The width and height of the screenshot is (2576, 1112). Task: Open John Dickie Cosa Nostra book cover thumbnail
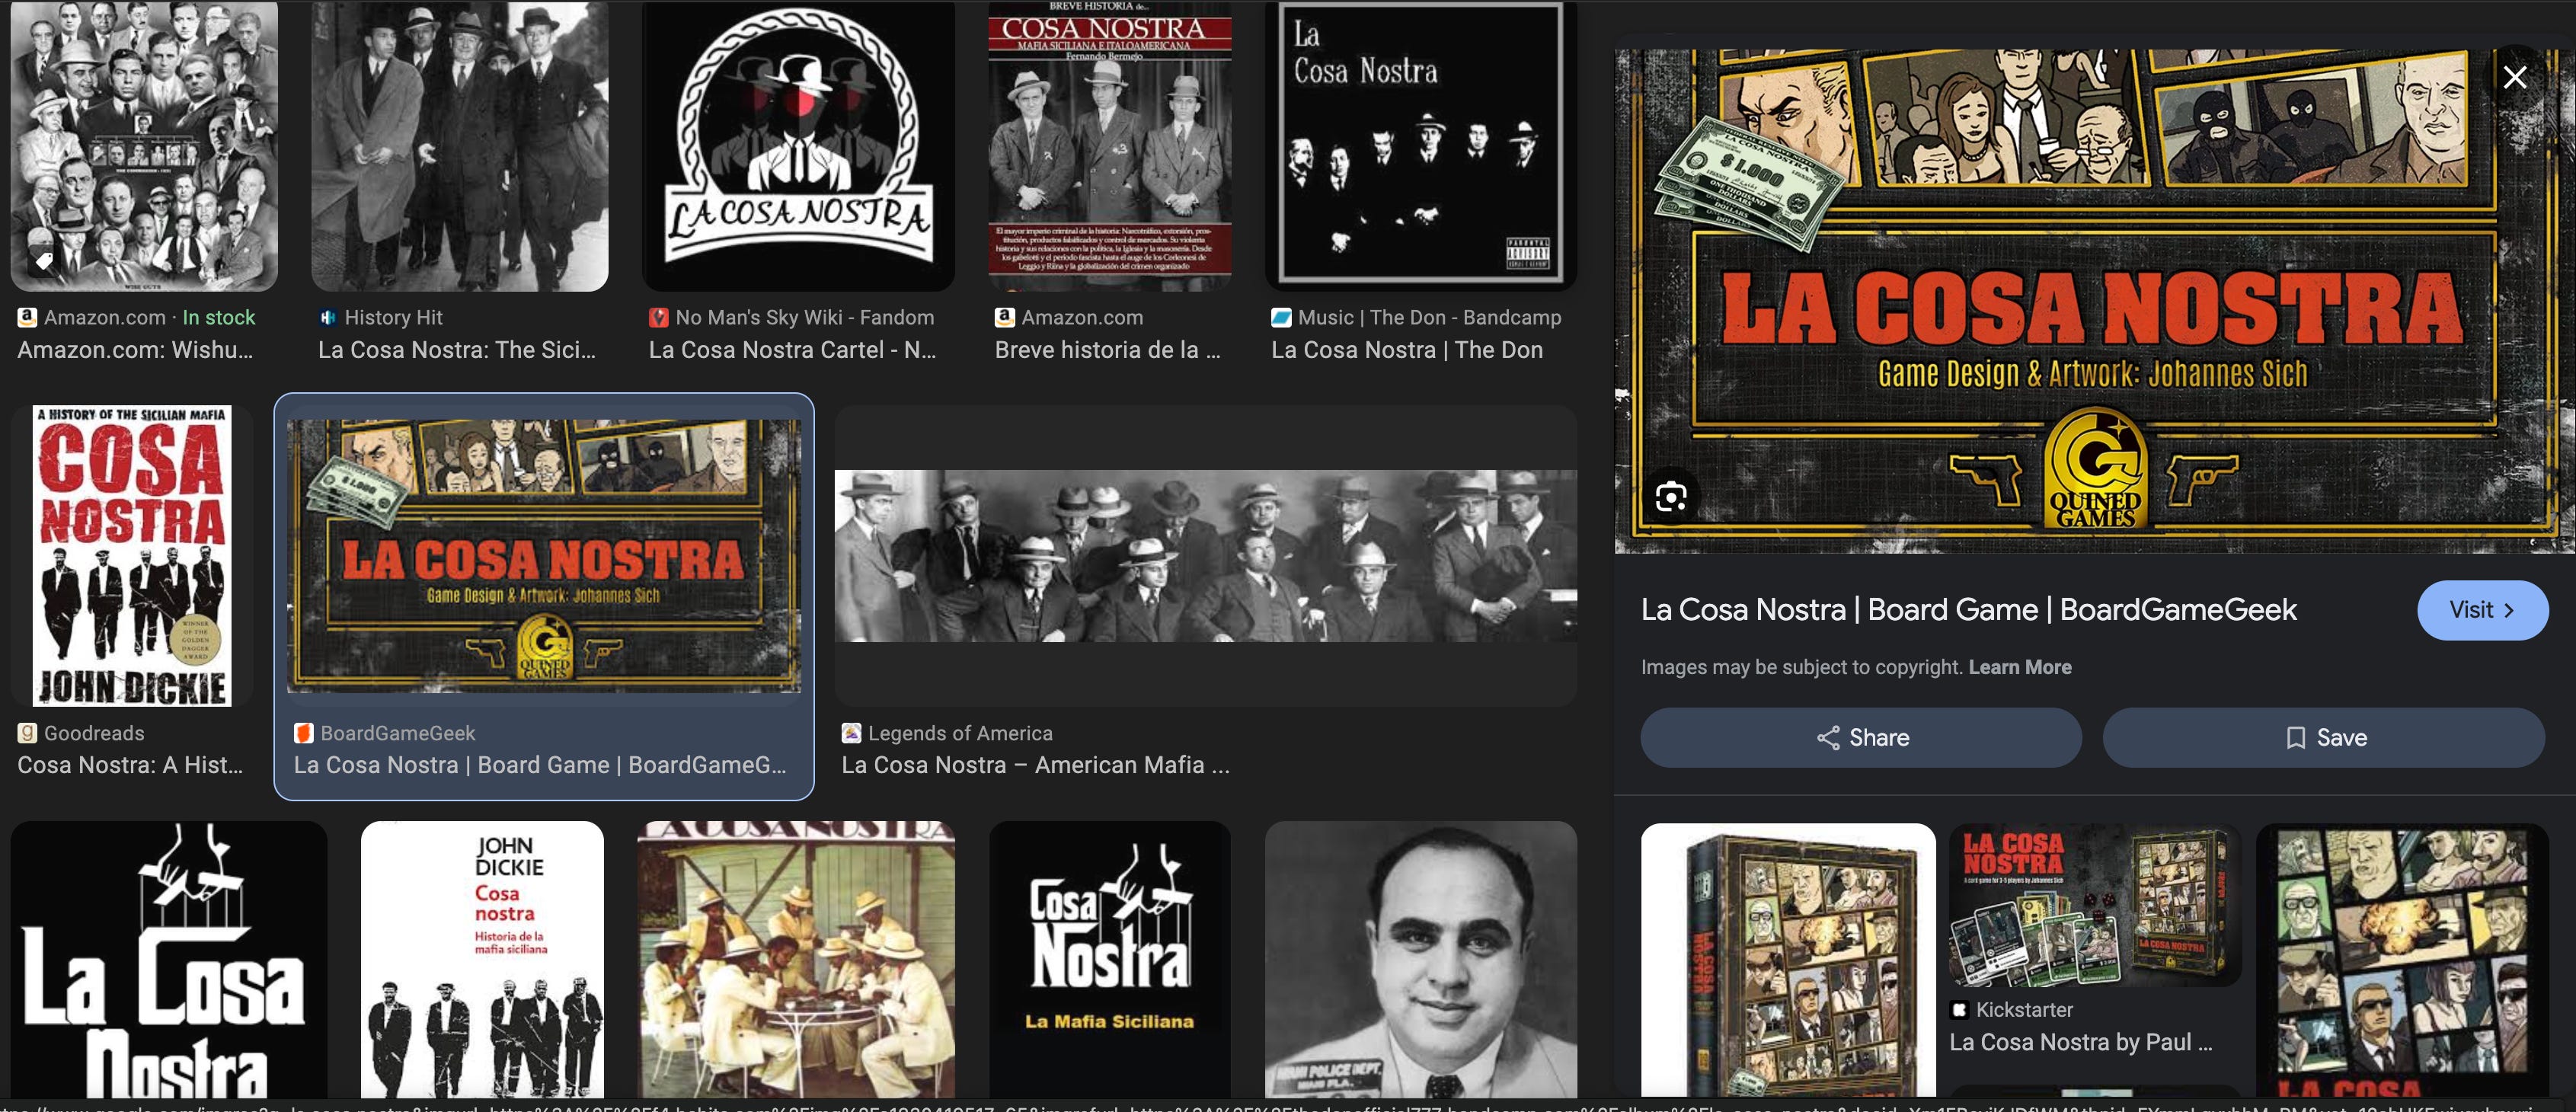click(132, 556)
